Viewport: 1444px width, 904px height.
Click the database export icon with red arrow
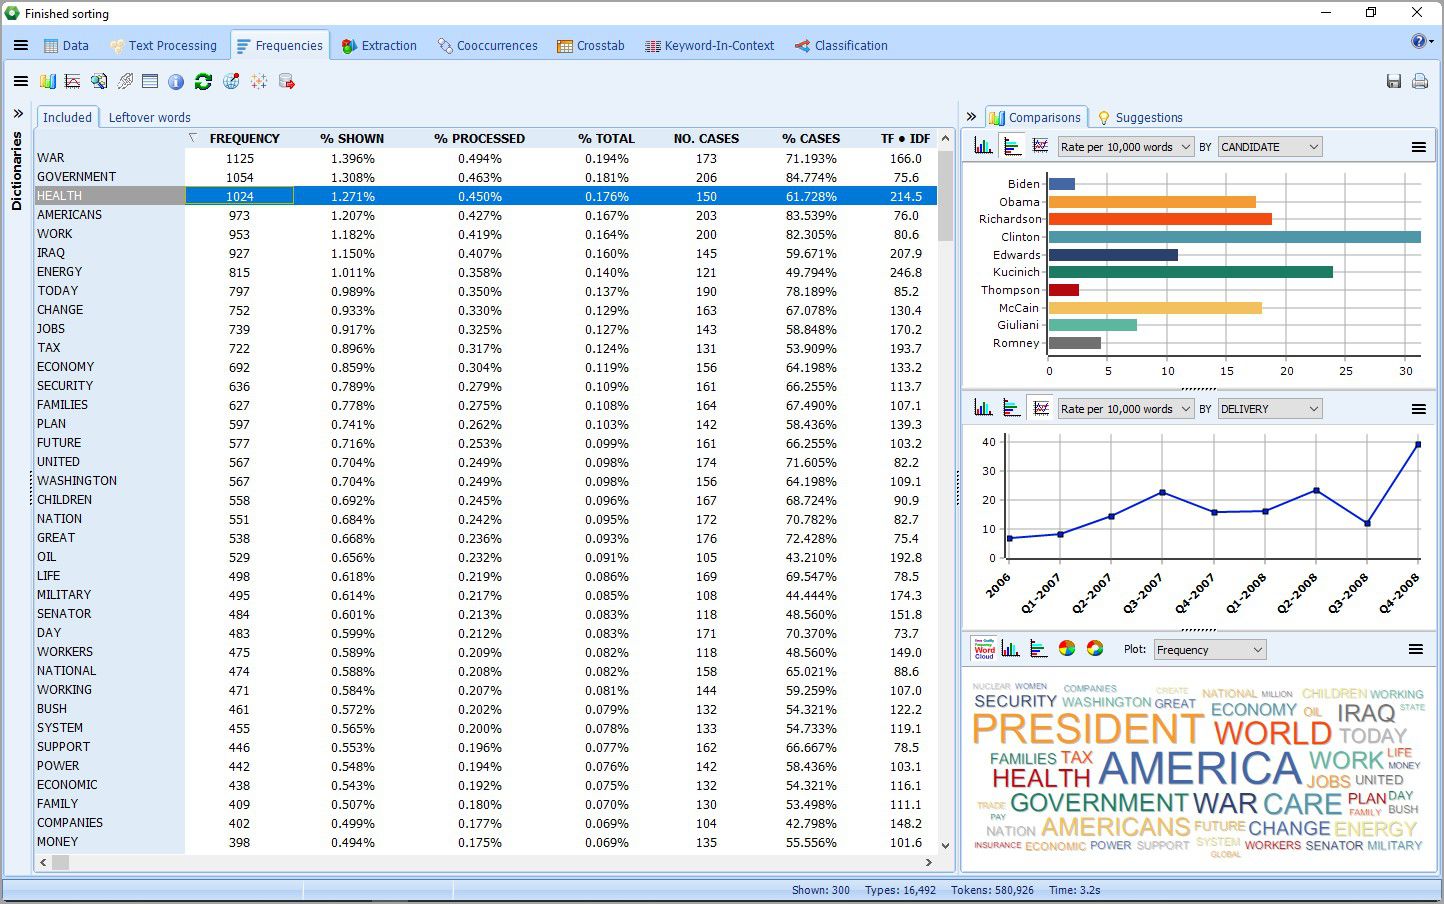point(287,82)
